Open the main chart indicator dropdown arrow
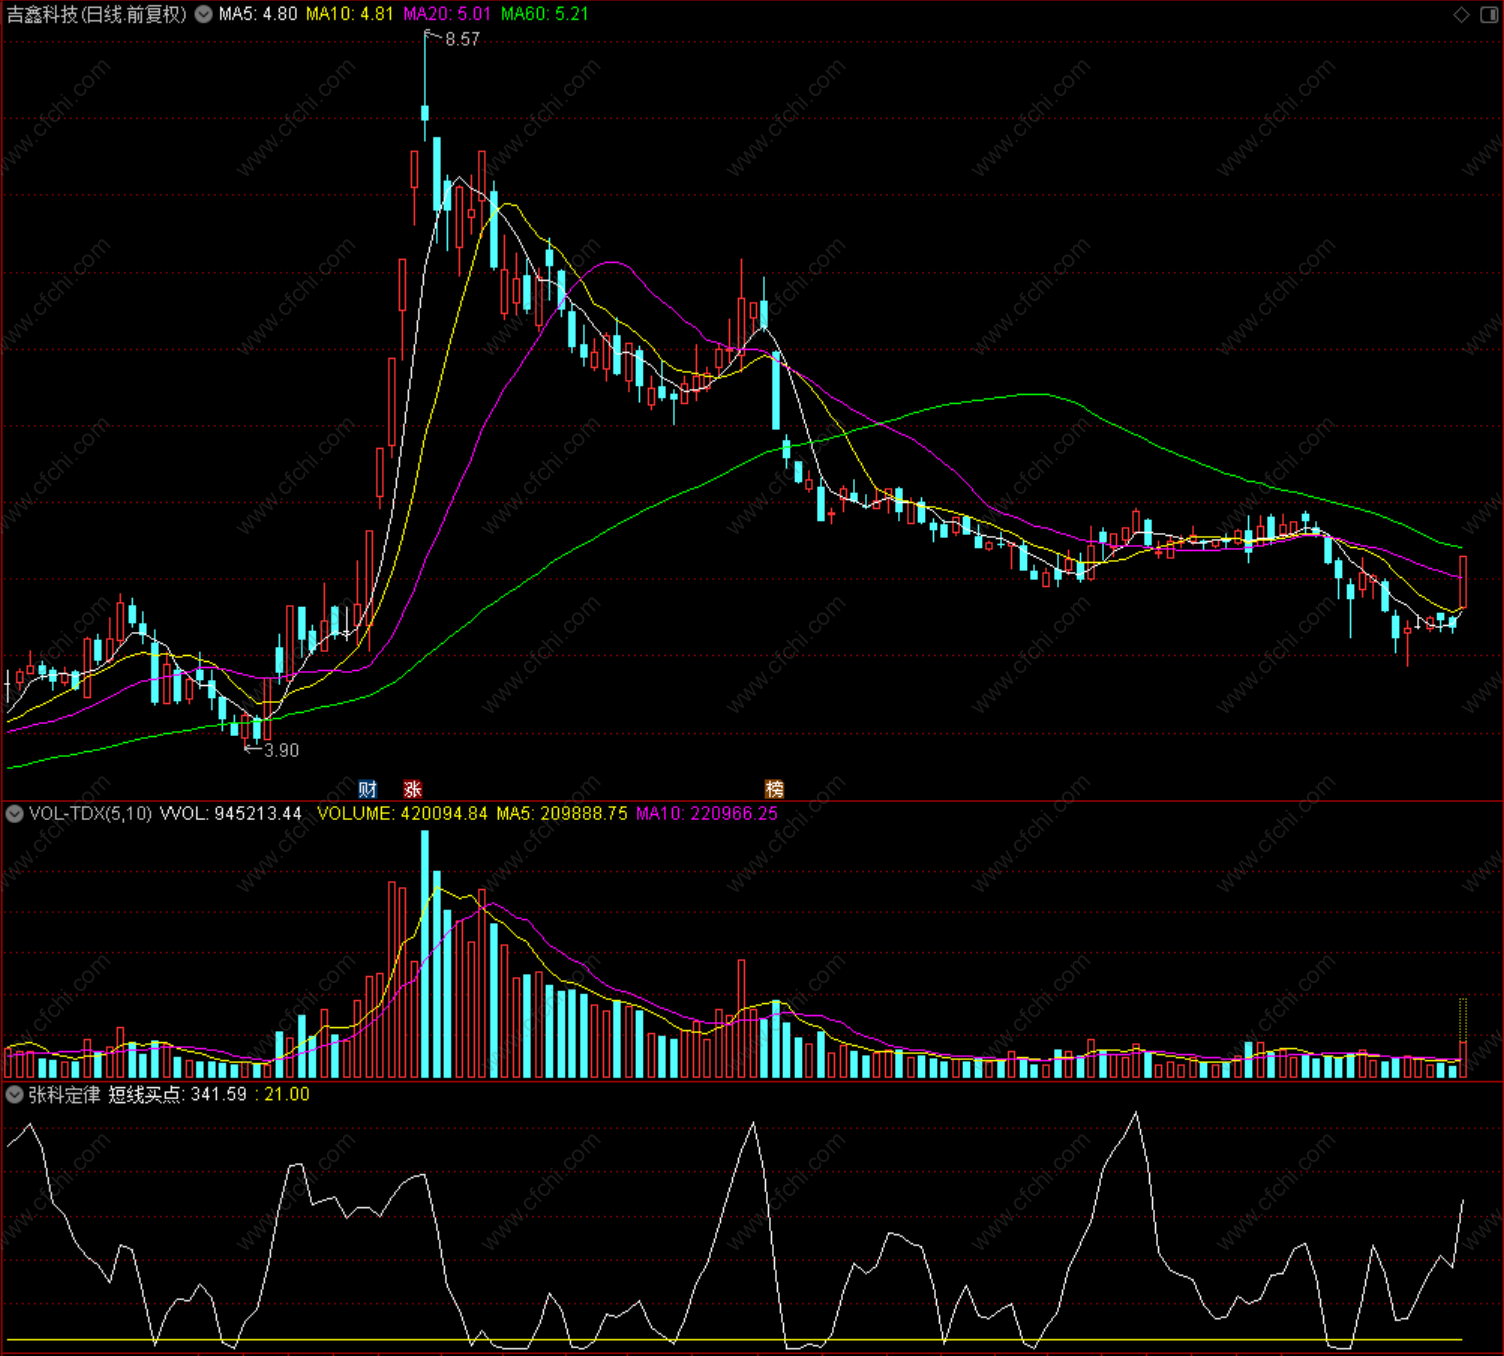 point(203,14)
